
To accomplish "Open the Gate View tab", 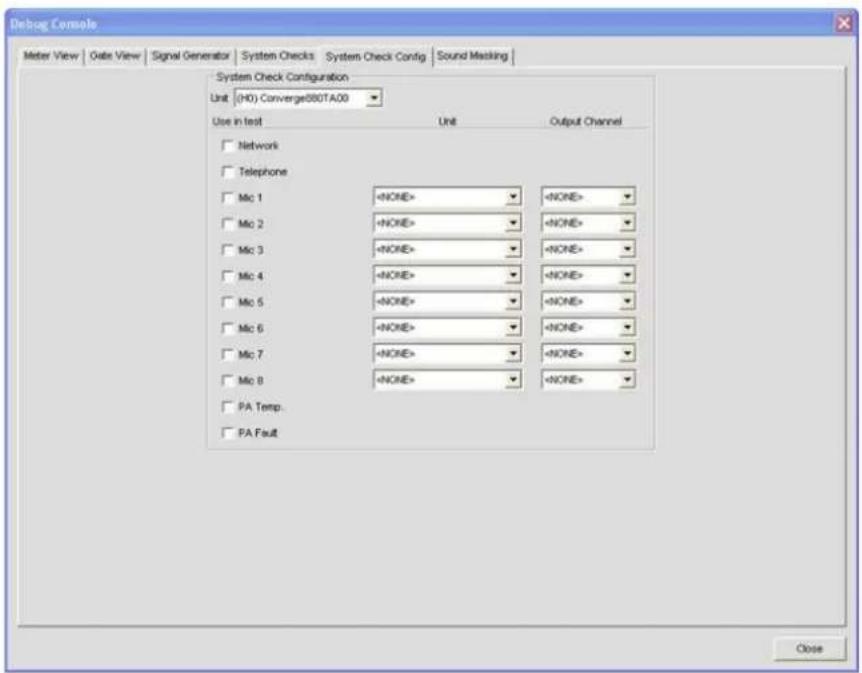I will tap(114, 56).
